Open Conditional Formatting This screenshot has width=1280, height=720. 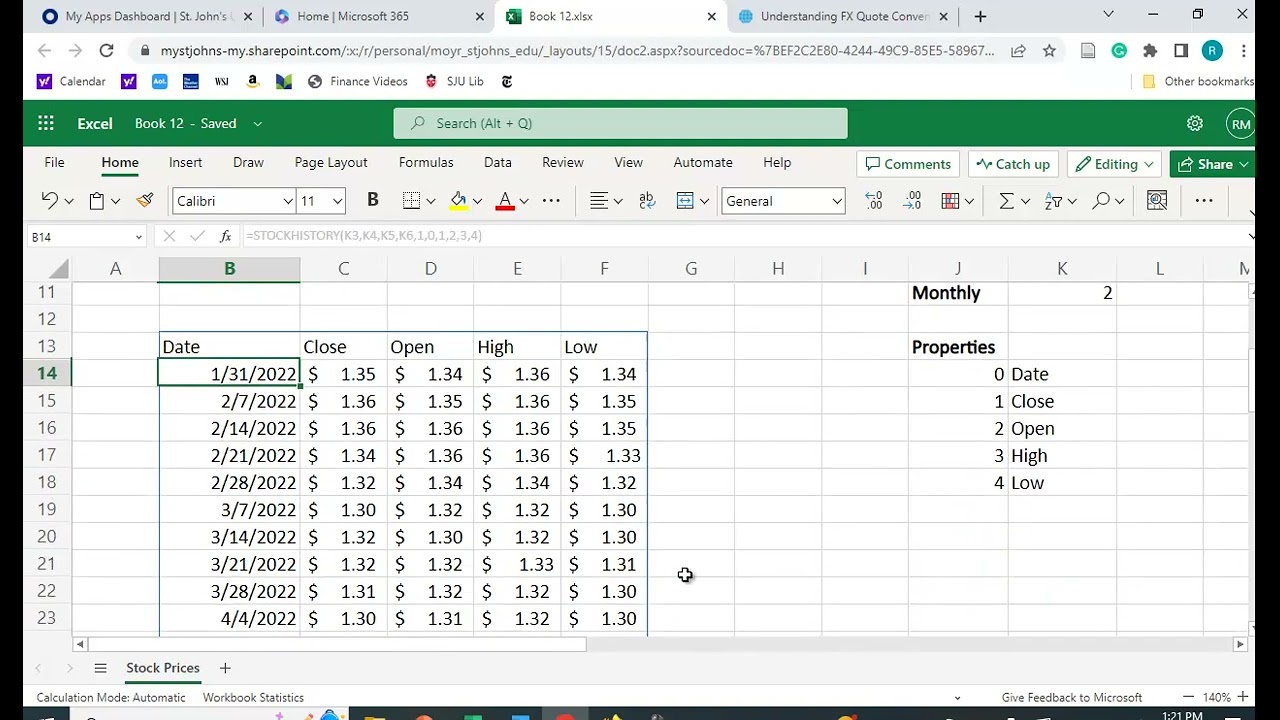pos(950,201)
